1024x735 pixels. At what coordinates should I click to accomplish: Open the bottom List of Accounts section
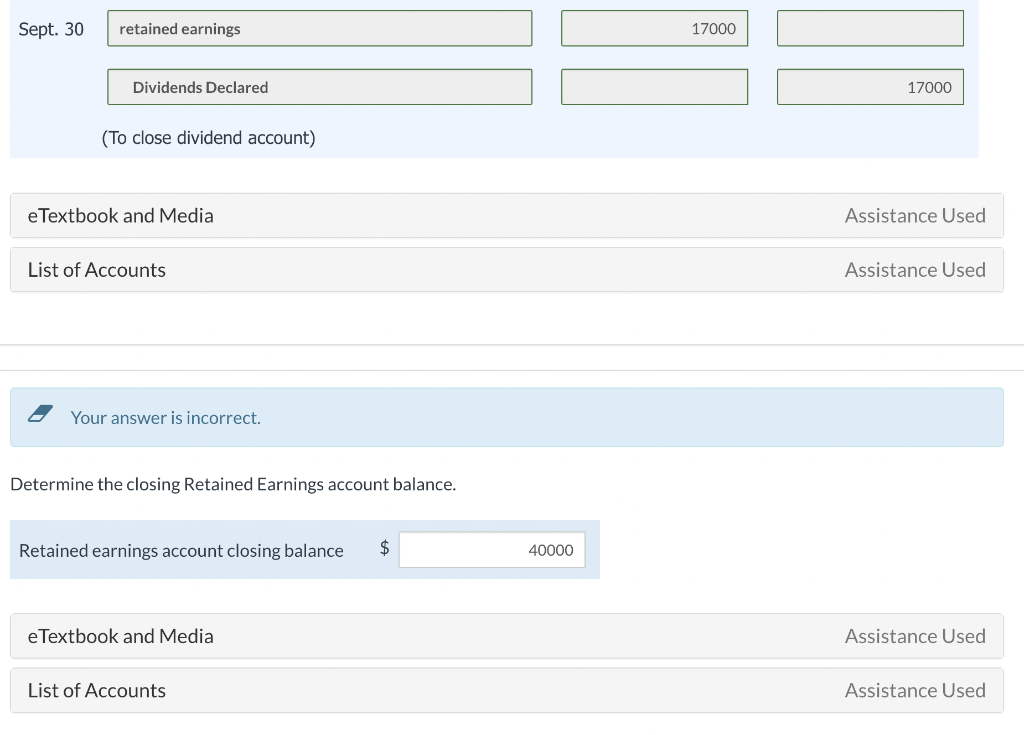(96, 690)
